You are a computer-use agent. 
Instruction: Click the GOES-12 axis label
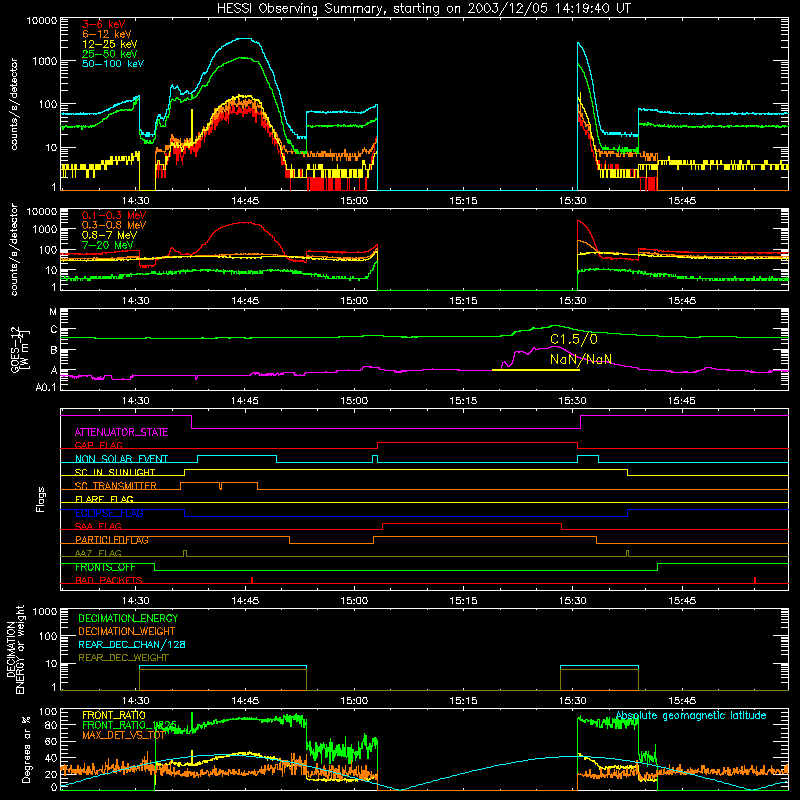[15, 350]
